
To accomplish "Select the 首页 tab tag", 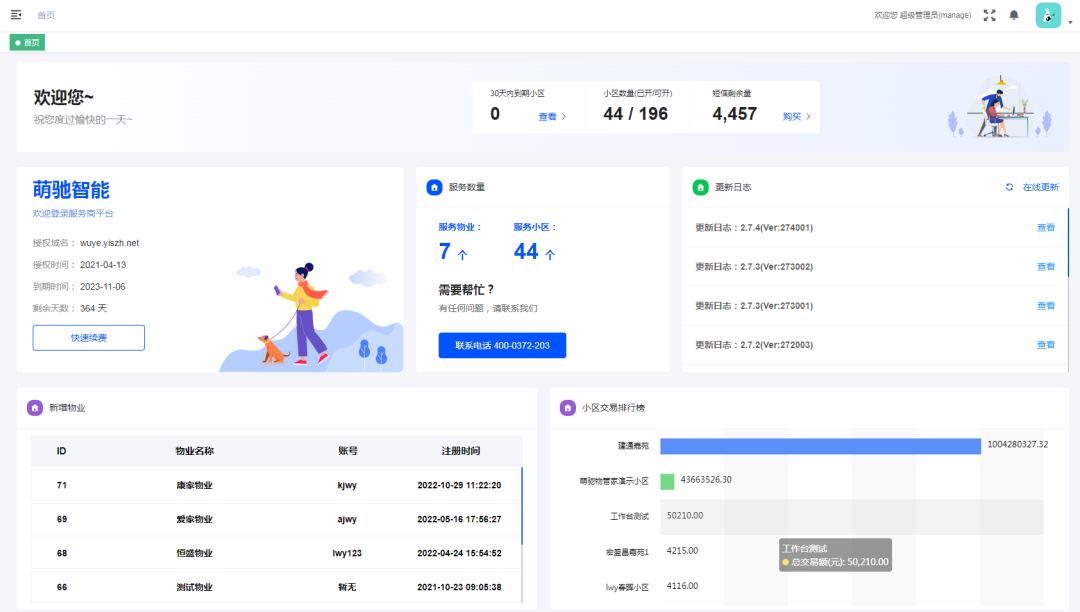I will 28,43.
